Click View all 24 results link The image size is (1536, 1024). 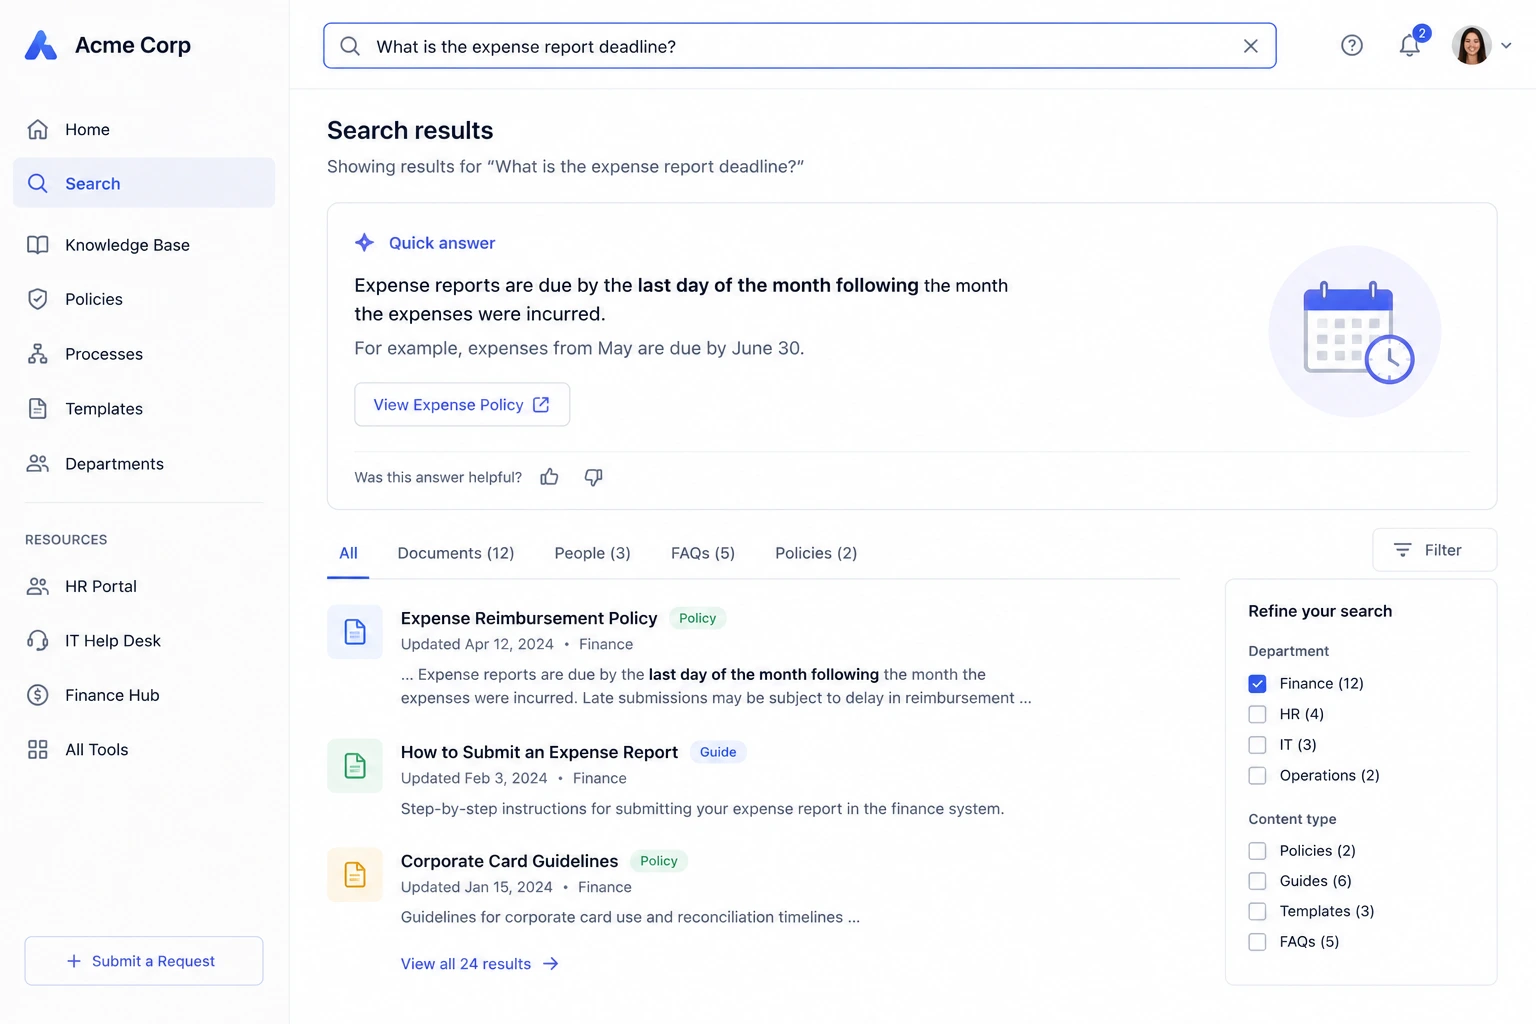click(480, 964)
